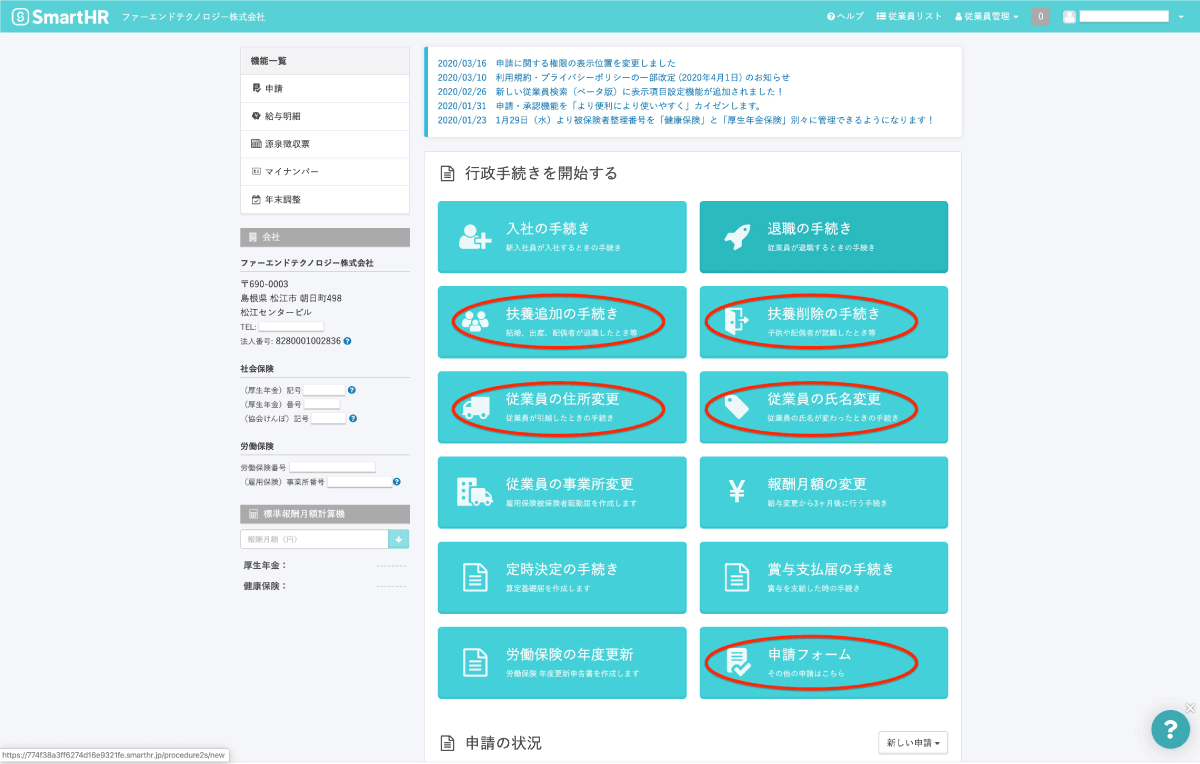Open the 新しい申請 dropdown button
Screen dimensions: 1200x764
tap(913, 743)
